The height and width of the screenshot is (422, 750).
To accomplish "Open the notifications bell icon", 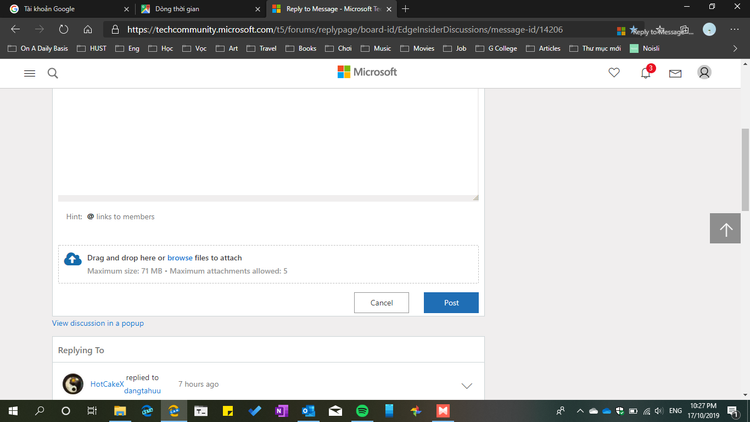I will click(646, 73).
